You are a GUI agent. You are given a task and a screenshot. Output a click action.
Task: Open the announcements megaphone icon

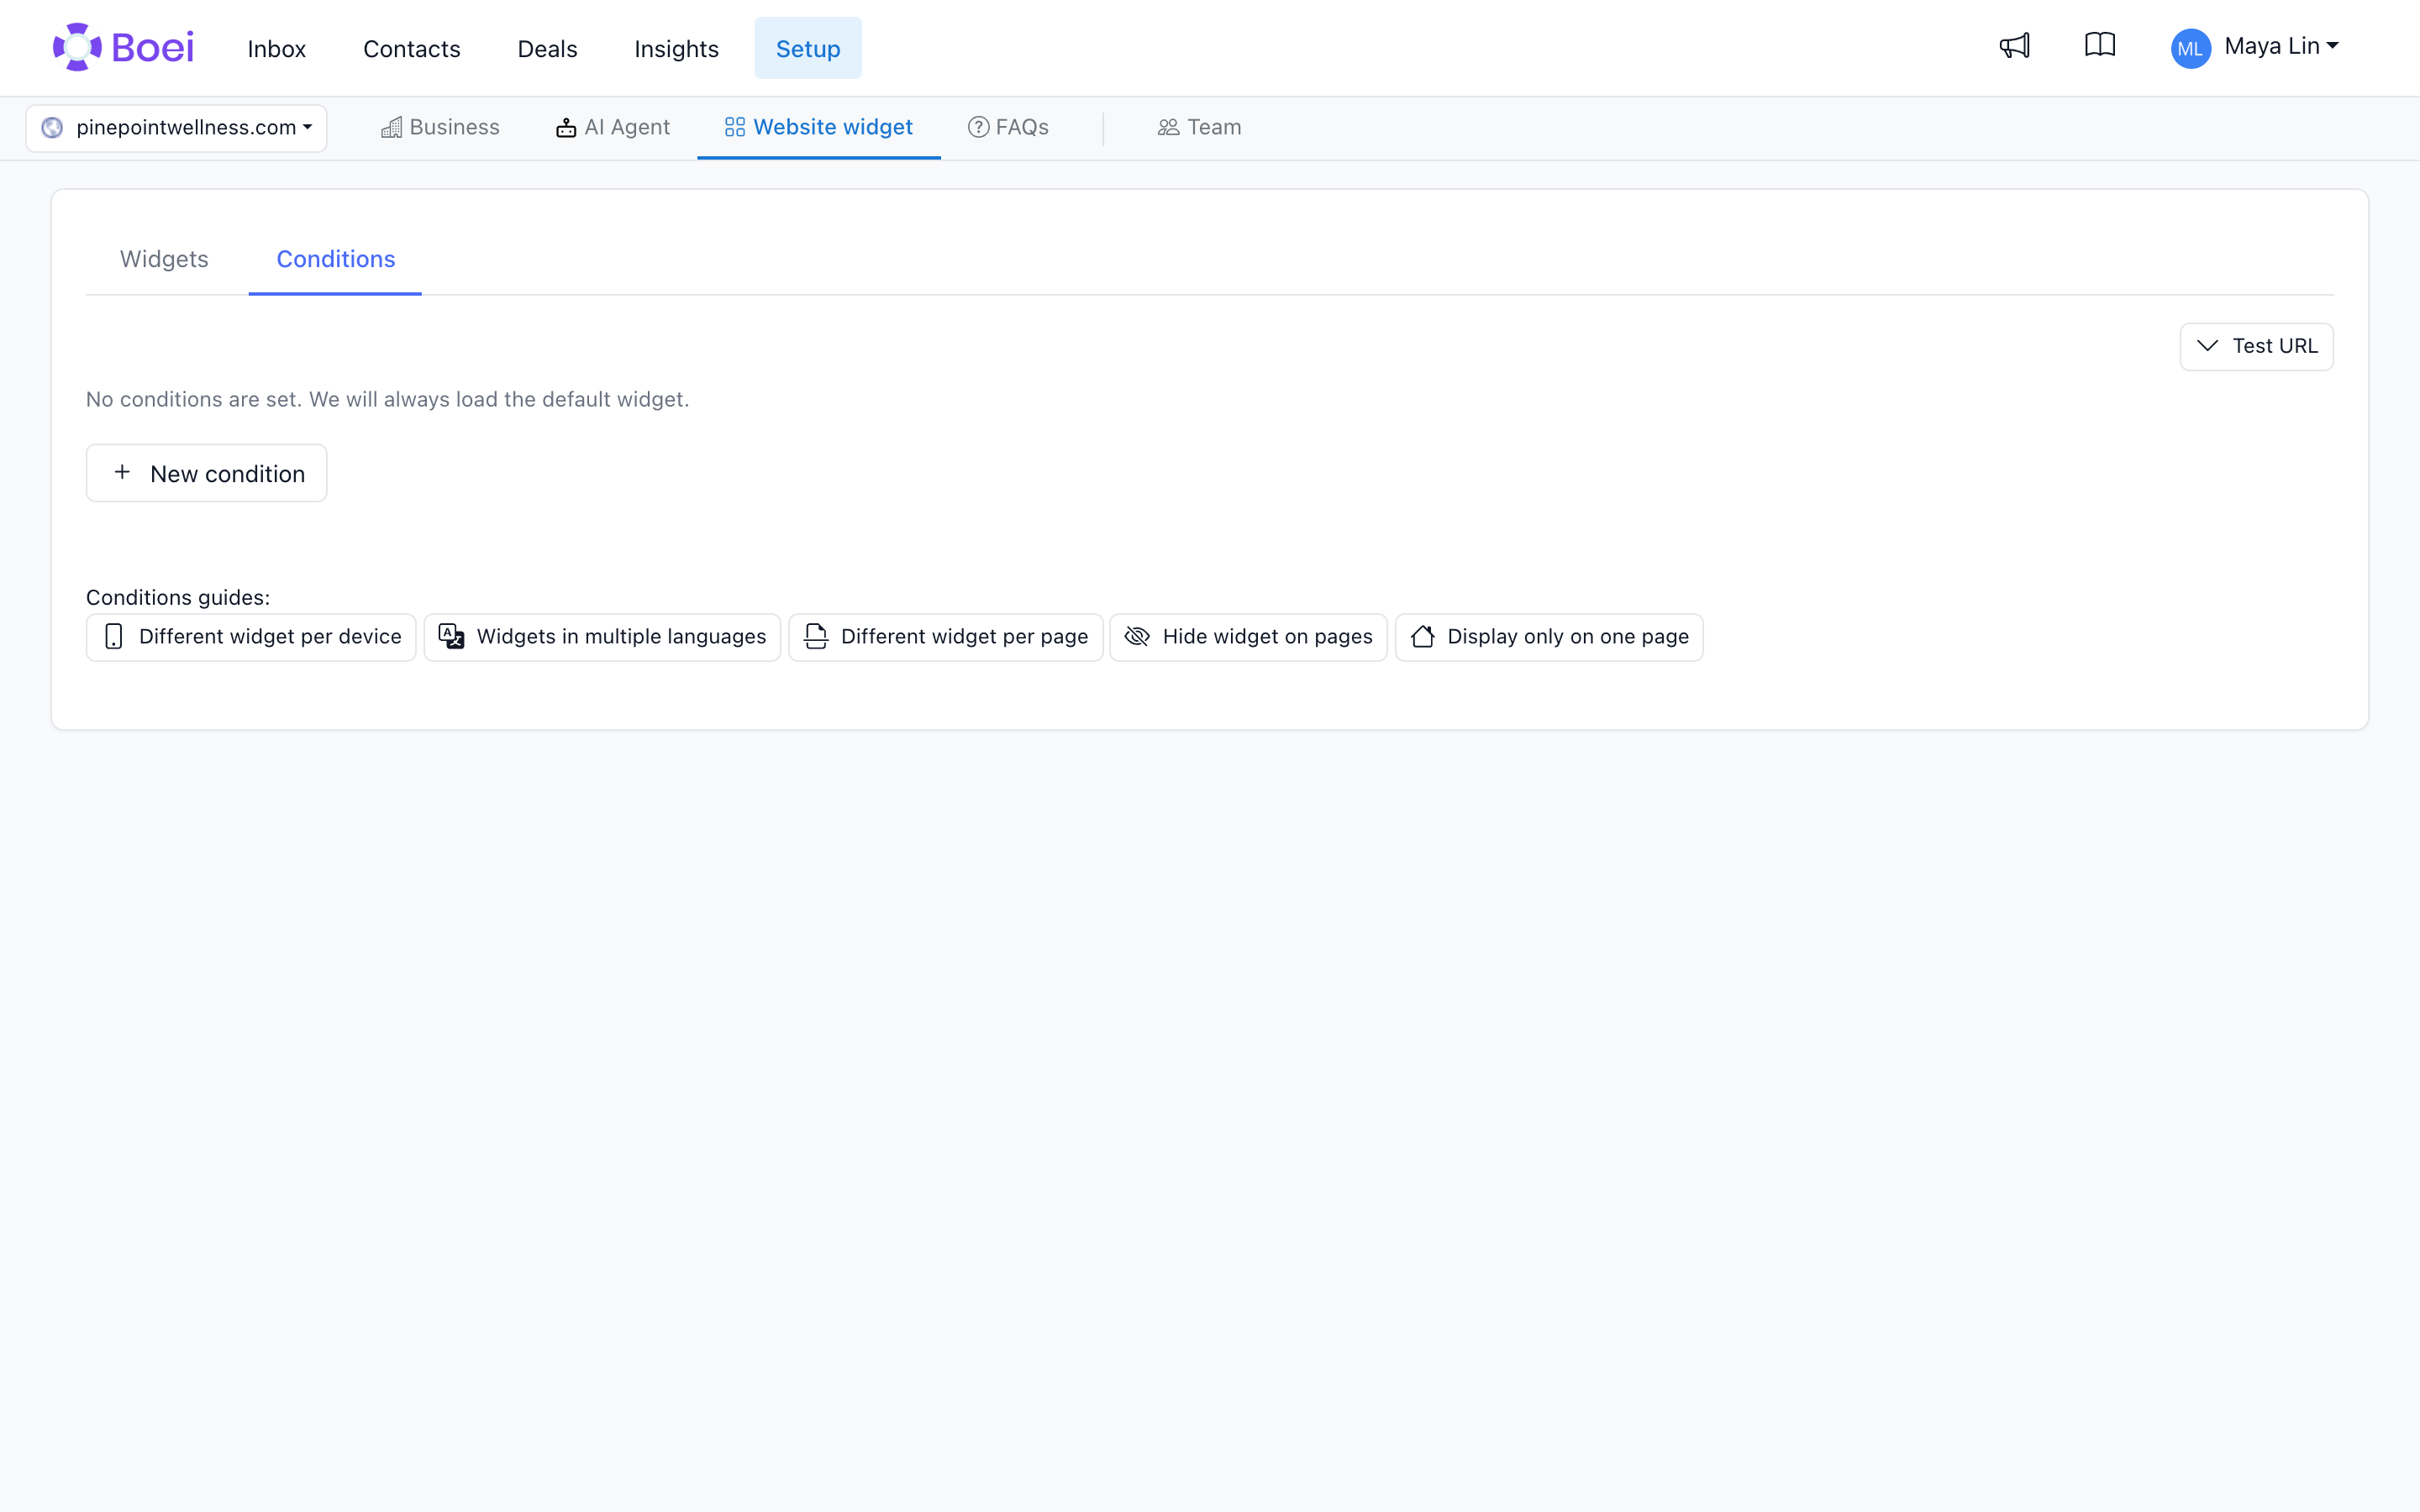click(2014, 46)
